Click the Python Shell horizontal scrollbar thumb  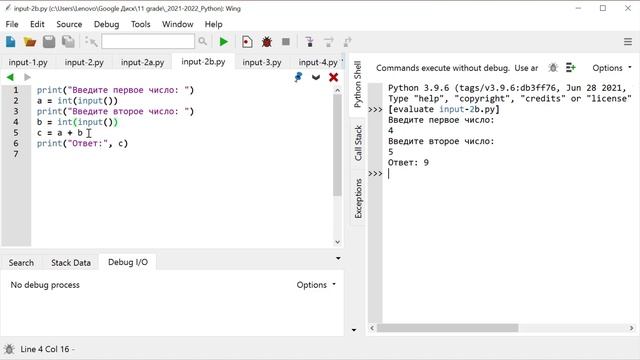point(447,328)
